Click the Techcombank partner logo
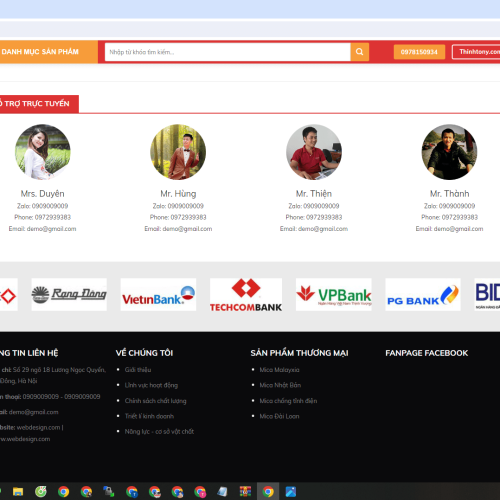Image resolution: width=500 pixels, height=500 pixels. click(x=246, y=295)
